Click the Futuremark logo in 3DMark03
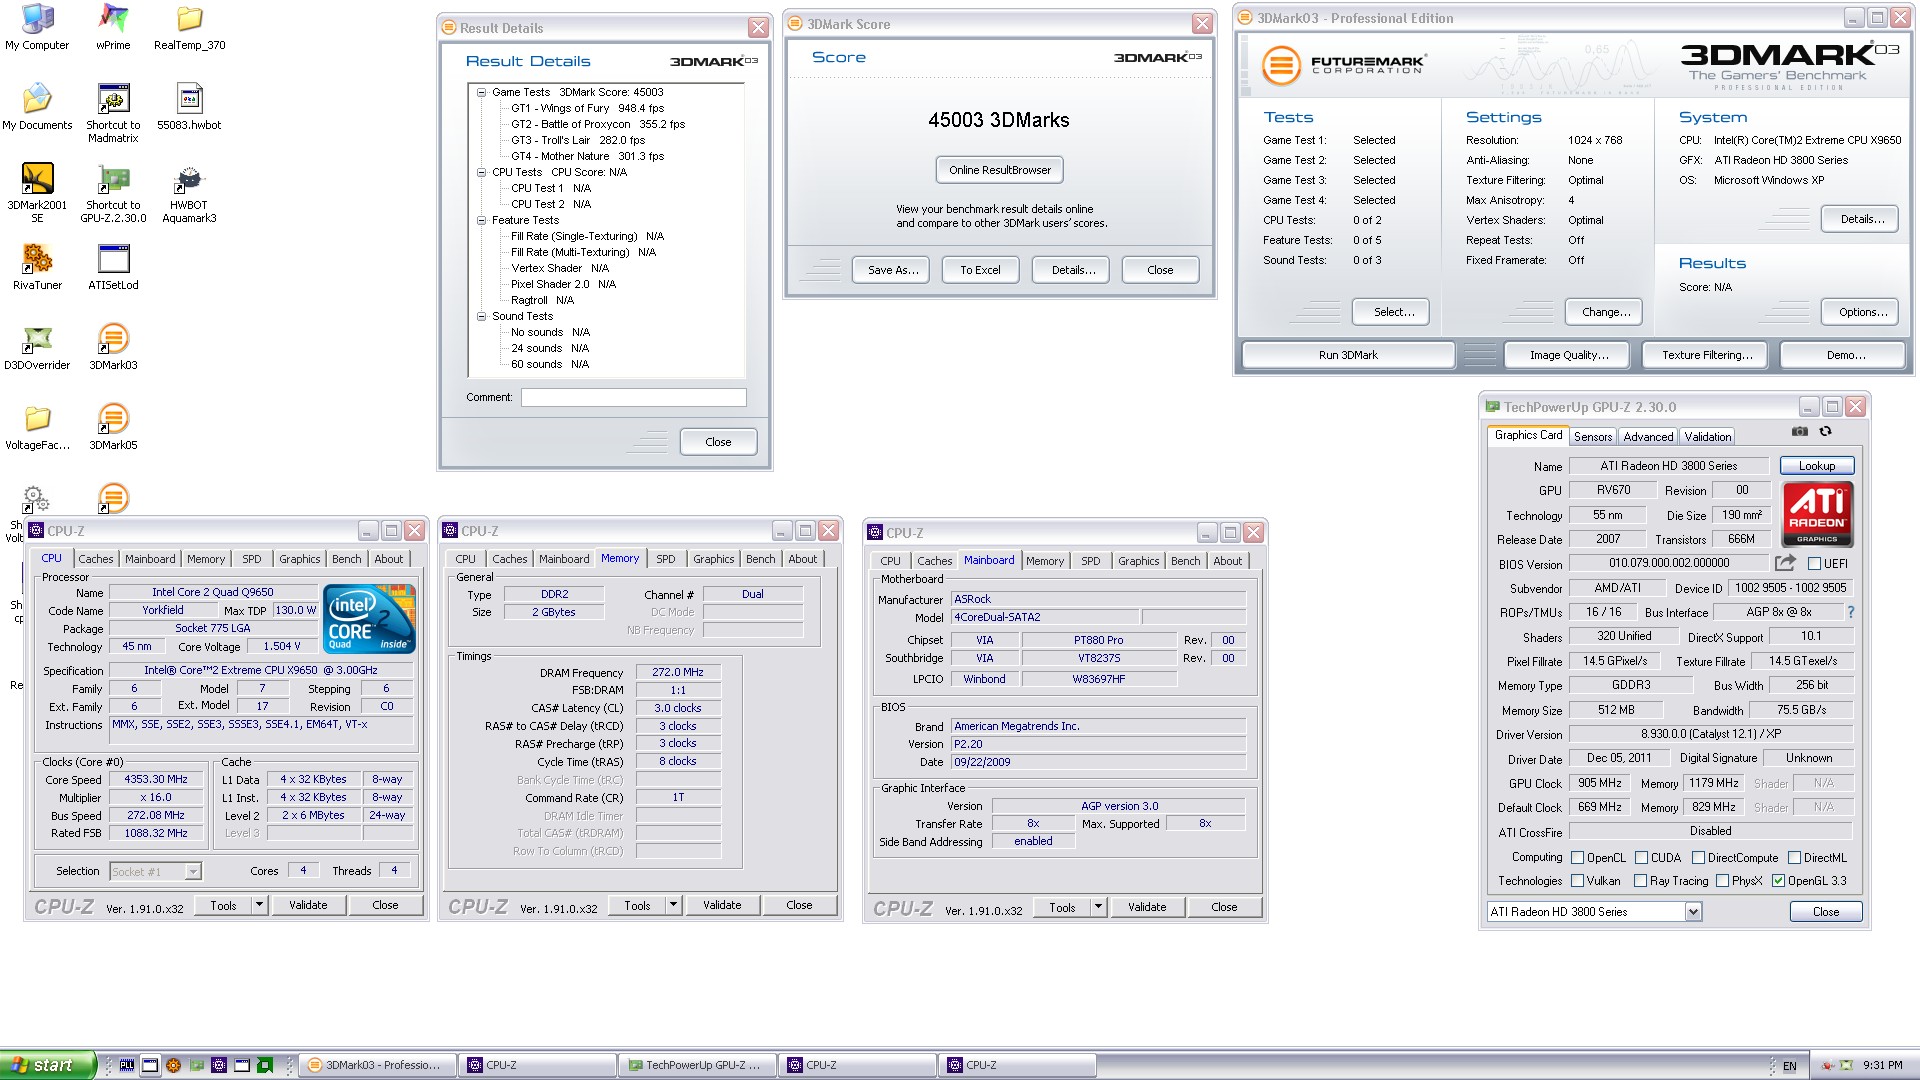The width and height of the screenshot is (1920, 1080). (1343, 65)
